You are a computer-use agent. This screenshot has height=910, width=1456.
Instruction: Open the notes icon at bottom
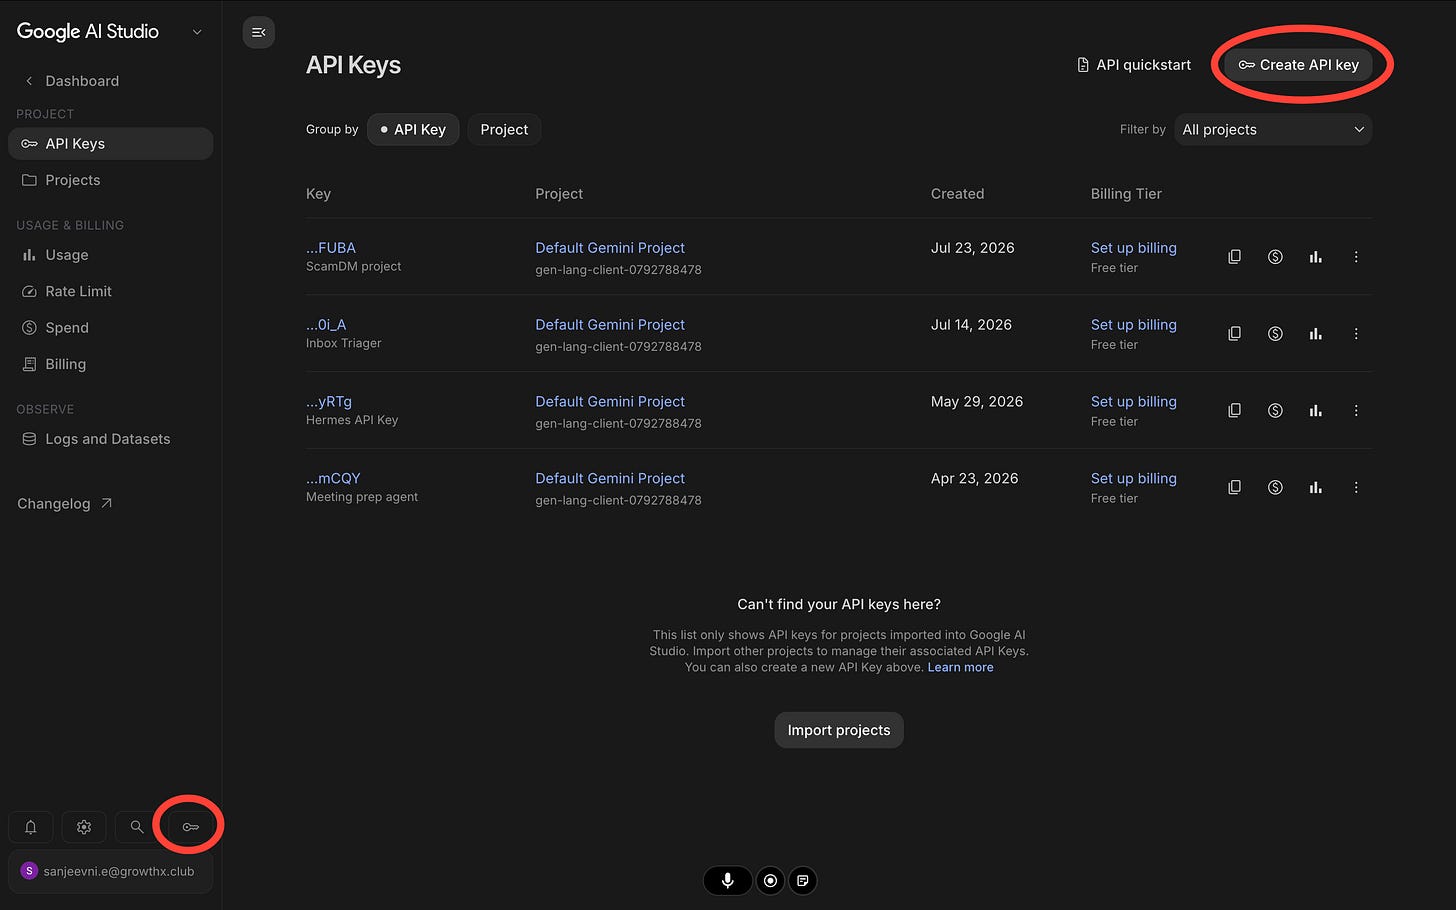[x=803, y=881]
